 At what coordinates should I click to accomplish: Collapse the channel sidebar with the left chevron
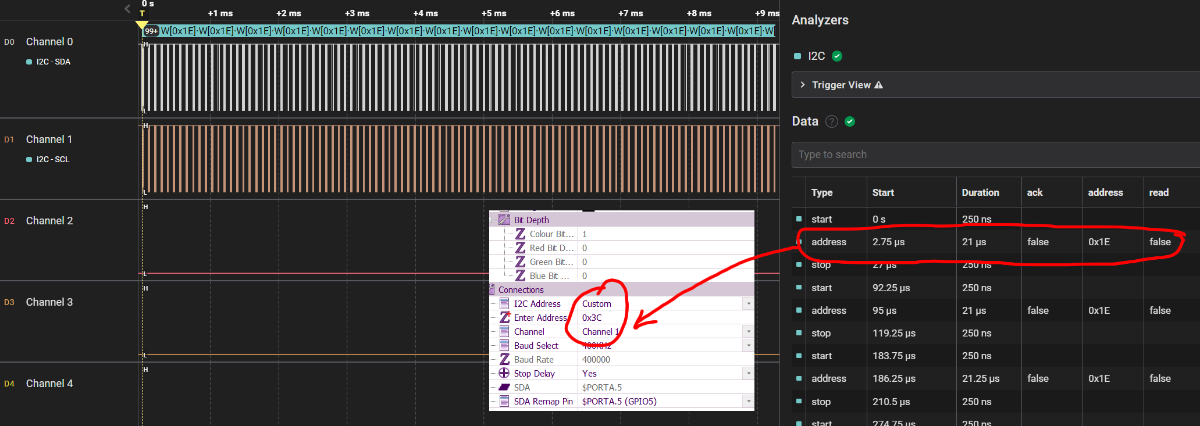point(127,9)
